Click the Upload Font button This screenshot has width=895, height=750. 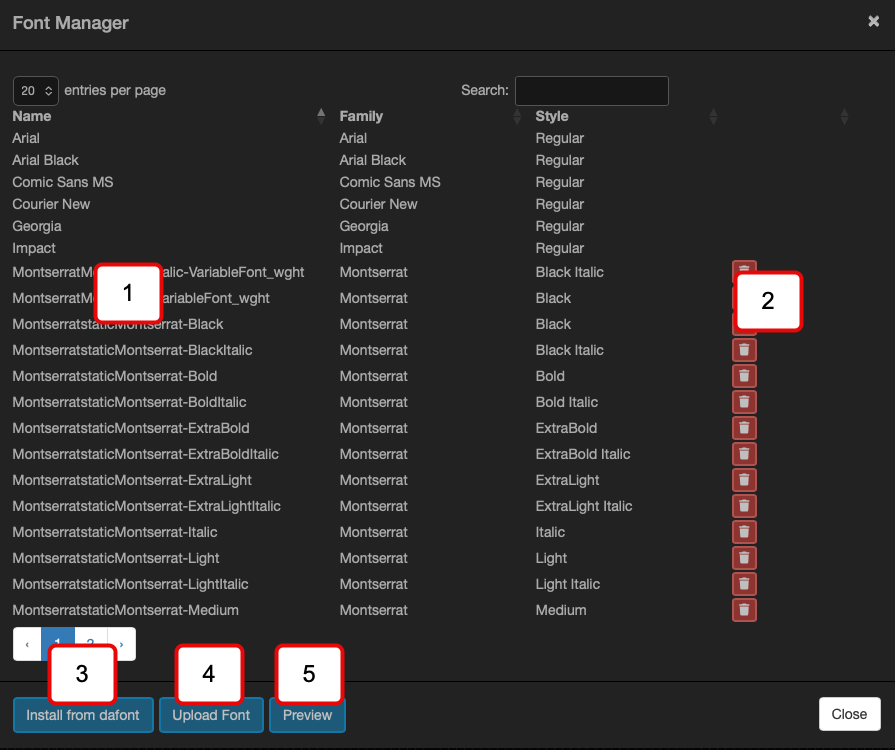point(211,715)
